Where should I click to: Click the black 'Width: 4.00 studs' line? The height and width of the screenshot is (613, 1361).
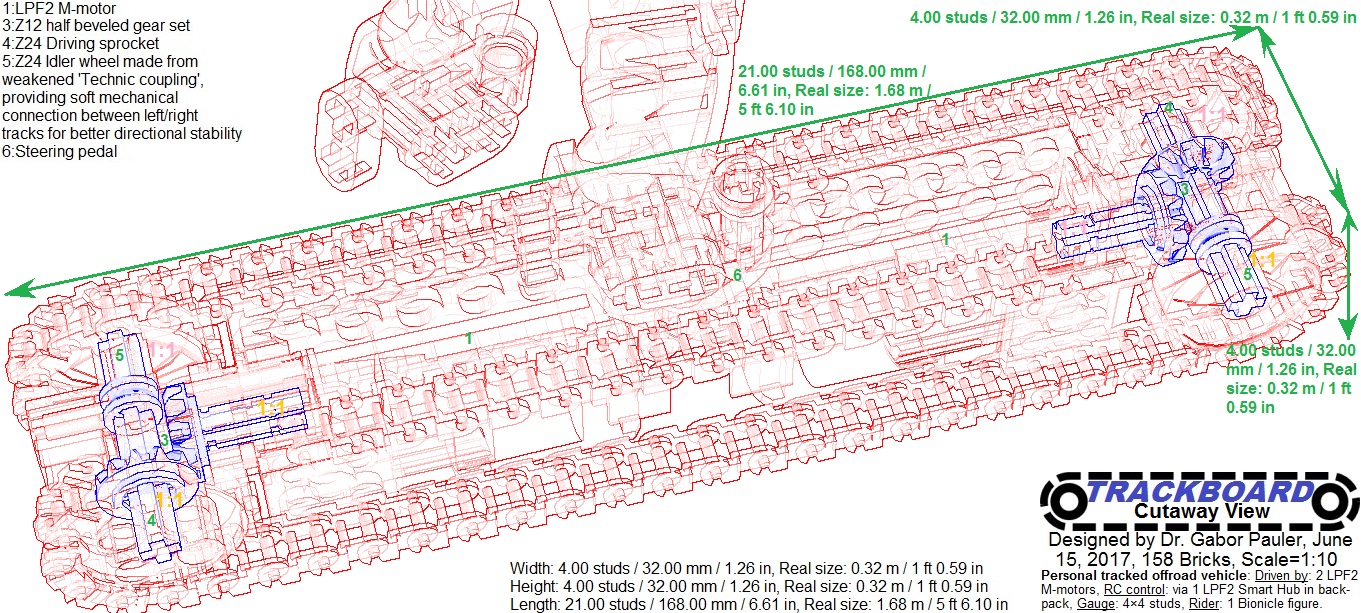(746, 568)
